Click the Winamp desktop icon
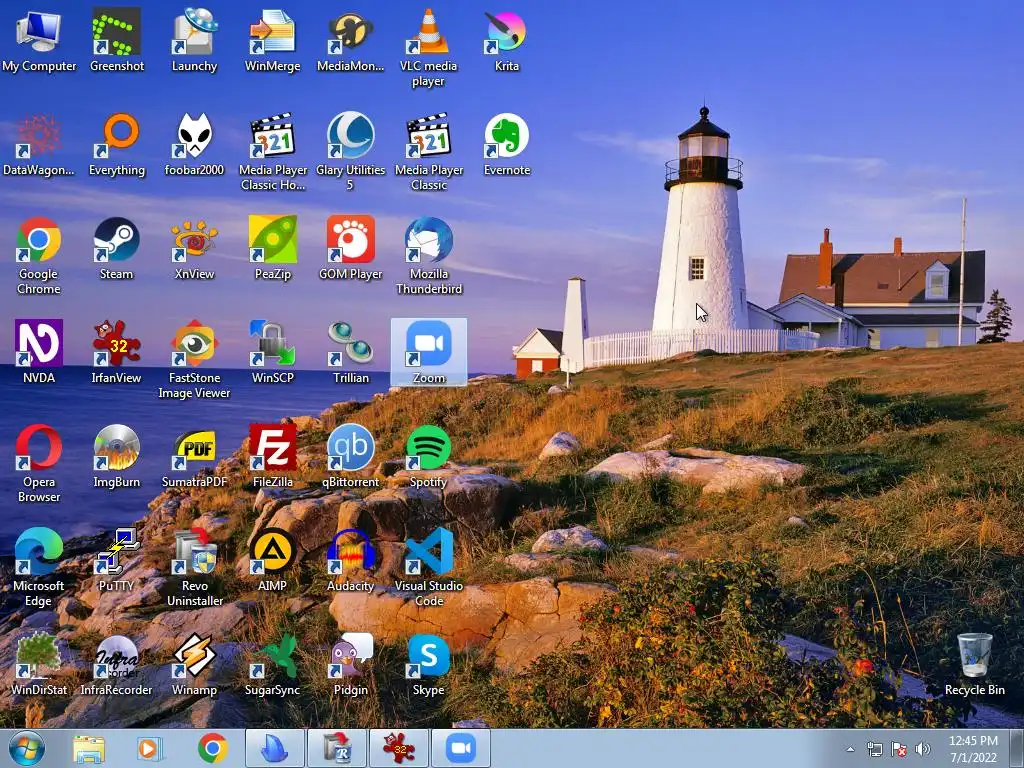Viewport: 1024px width, 768px height. point(194,664)
